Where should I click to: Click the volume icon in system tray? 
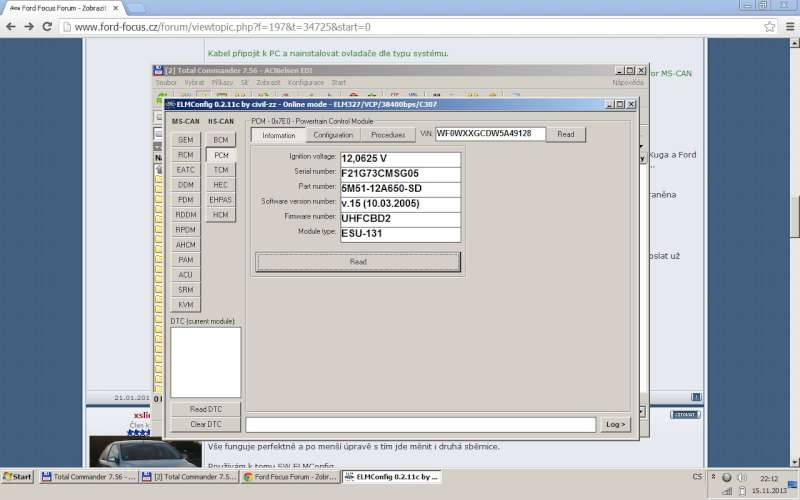[743, 477]
